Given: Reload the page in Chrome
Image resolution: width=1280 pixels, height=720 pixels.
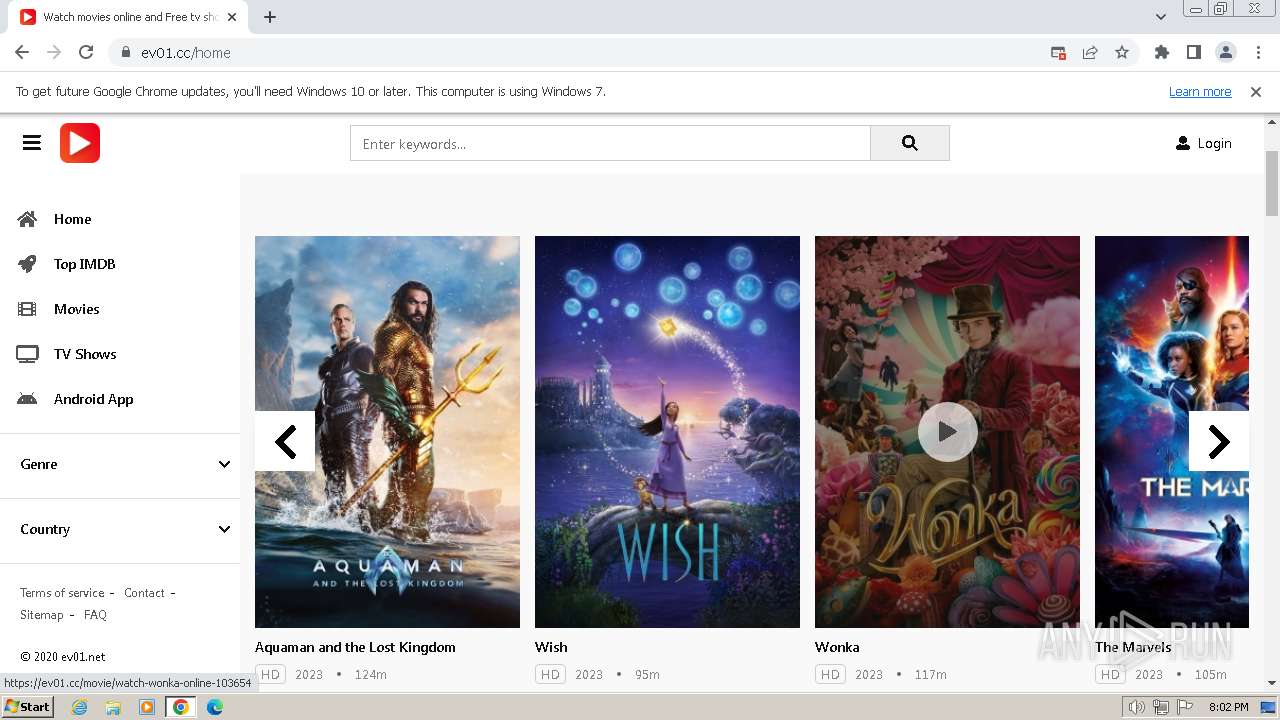Looking at the screenshot, I should 86,52.
